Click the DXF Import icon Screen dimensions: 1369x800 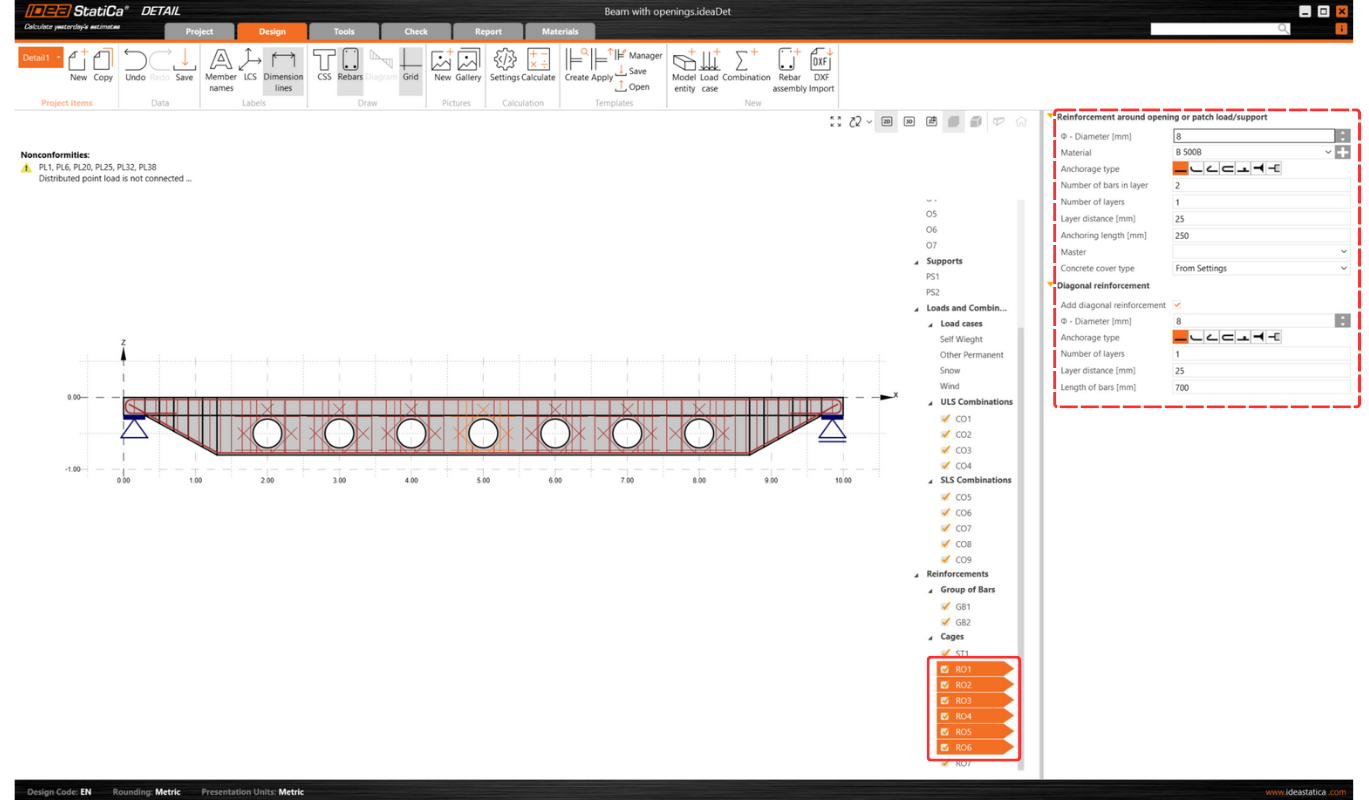(x=819, y=69)
